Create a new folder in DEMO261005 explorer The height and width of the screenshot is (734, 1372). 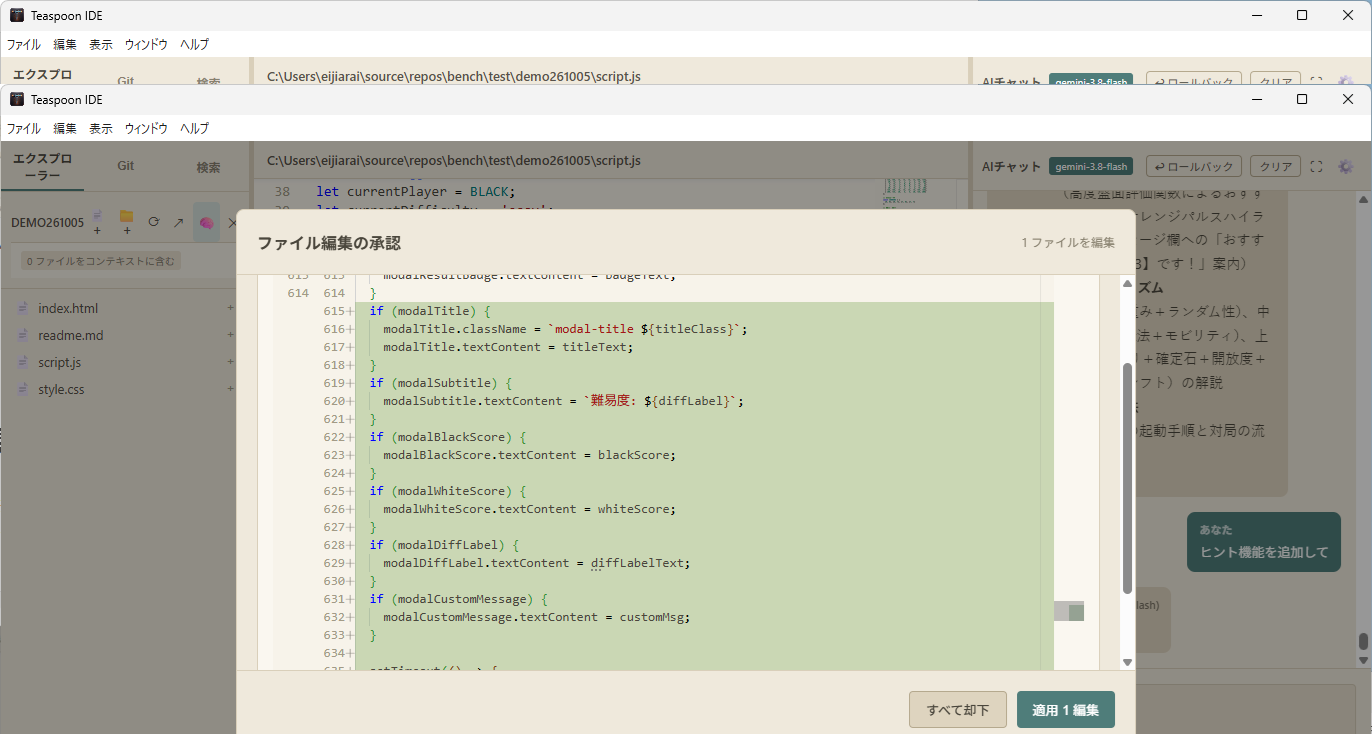pyautogui.click(x=126, y=222)
